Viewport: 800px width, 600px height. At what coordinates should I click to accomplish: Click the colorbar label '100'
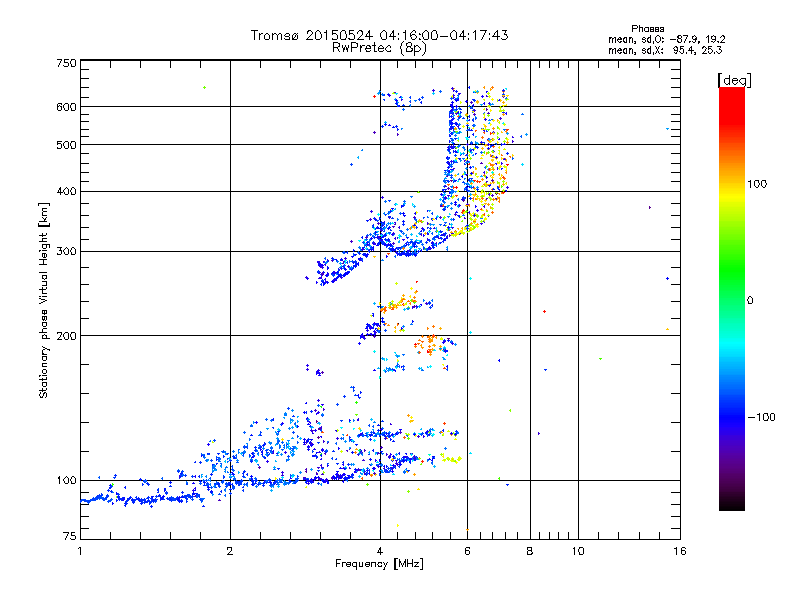[757, 184]
